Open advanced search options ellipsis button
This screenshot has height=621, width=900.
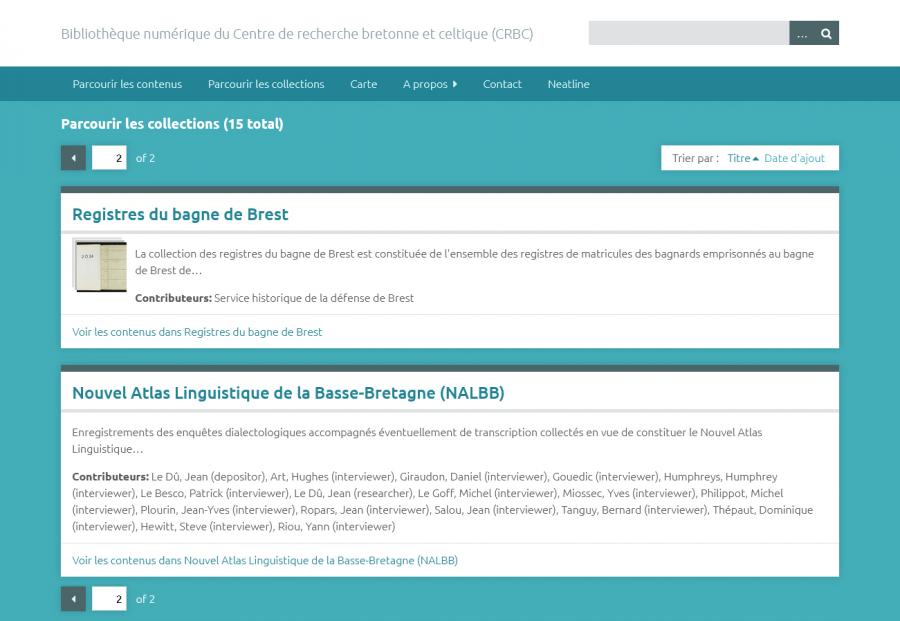tap(802, 33)
